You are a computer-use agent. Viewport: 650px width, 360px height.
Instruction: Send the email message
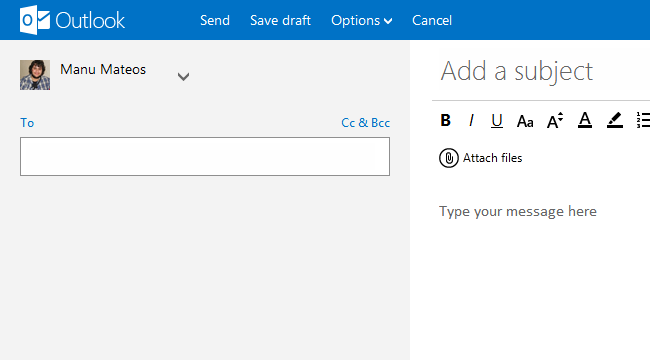215,20
